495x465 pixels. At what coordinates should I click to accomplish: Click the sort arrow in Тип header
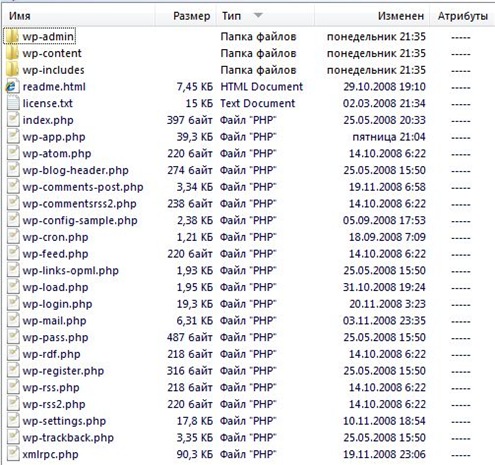point(258,15)
